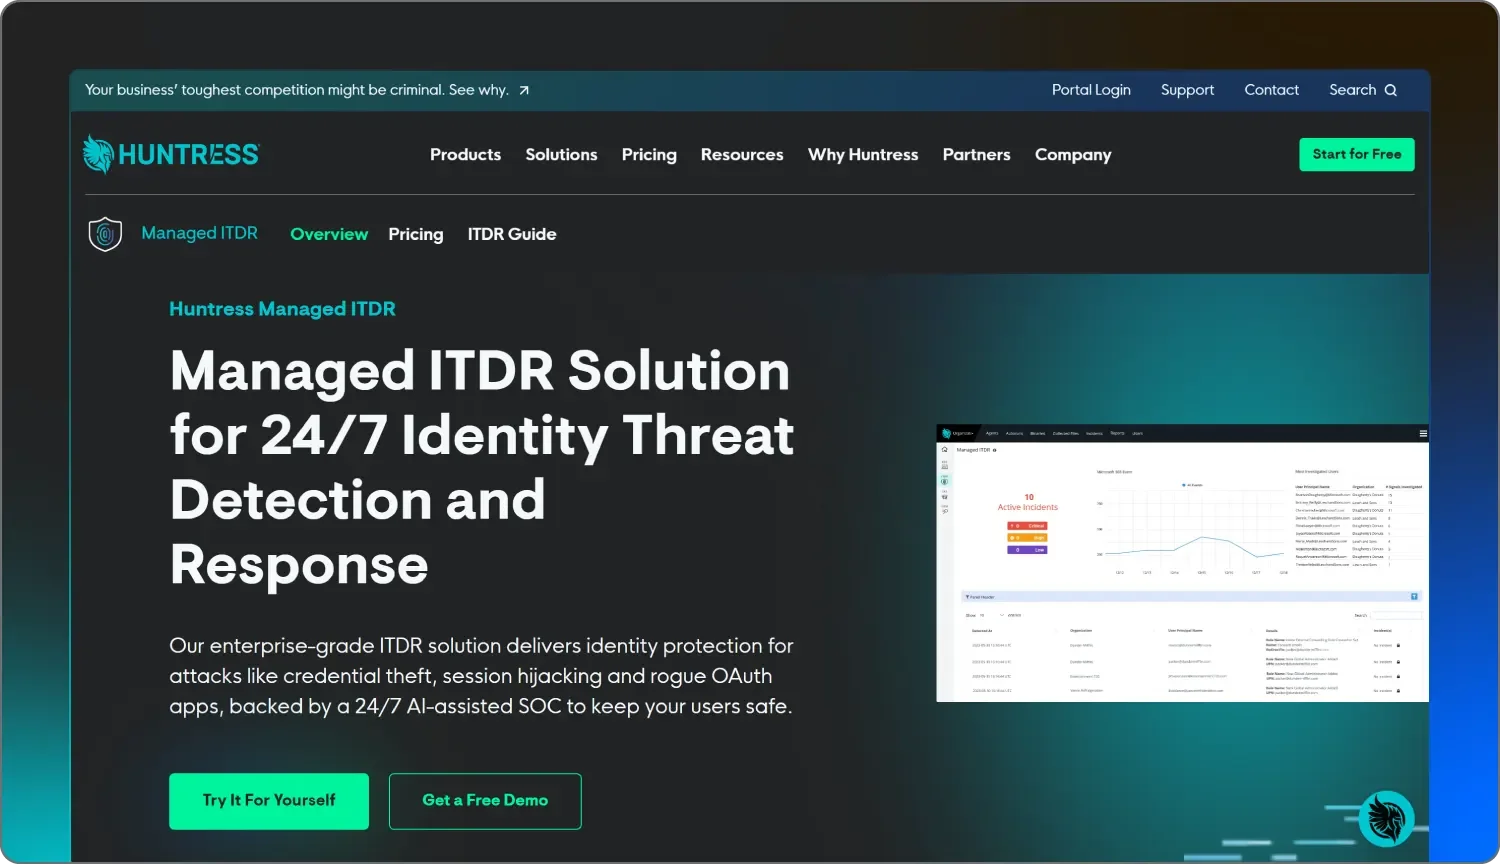The width and height of the screenshot is (1500, 864).
Task: Open the Huntress chat widget icon
Action: (x=1386, y=818)
